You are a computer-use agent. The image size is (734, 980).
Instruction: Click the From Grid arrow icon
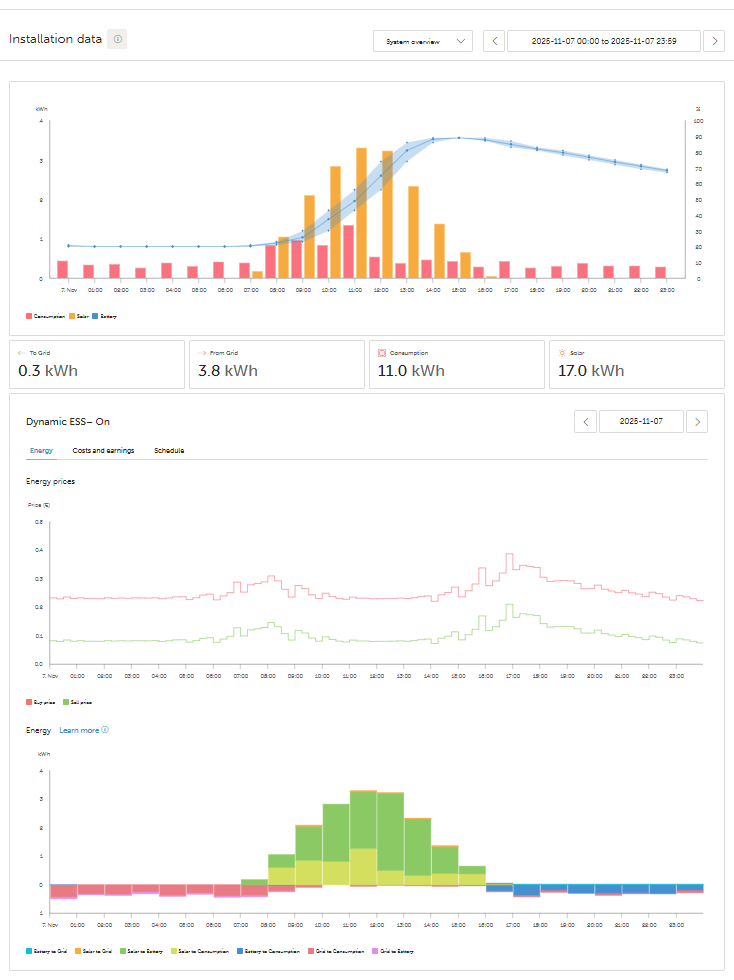(x=202, y=353)
